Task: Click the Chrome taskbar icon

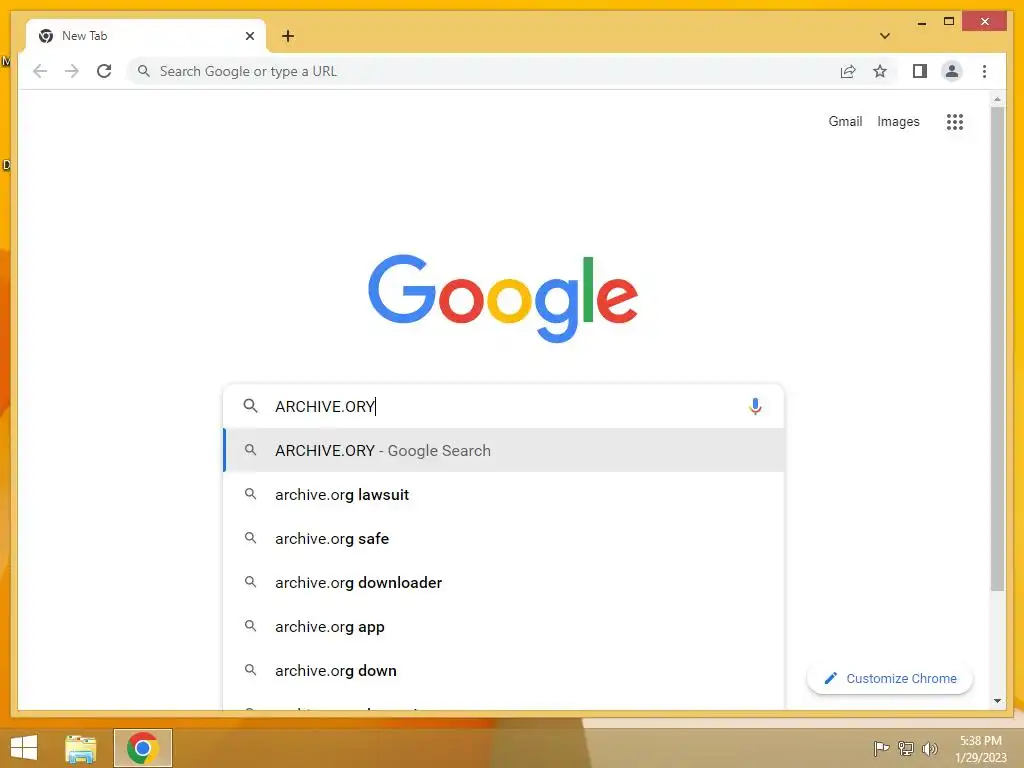Action: pos(143,748)
